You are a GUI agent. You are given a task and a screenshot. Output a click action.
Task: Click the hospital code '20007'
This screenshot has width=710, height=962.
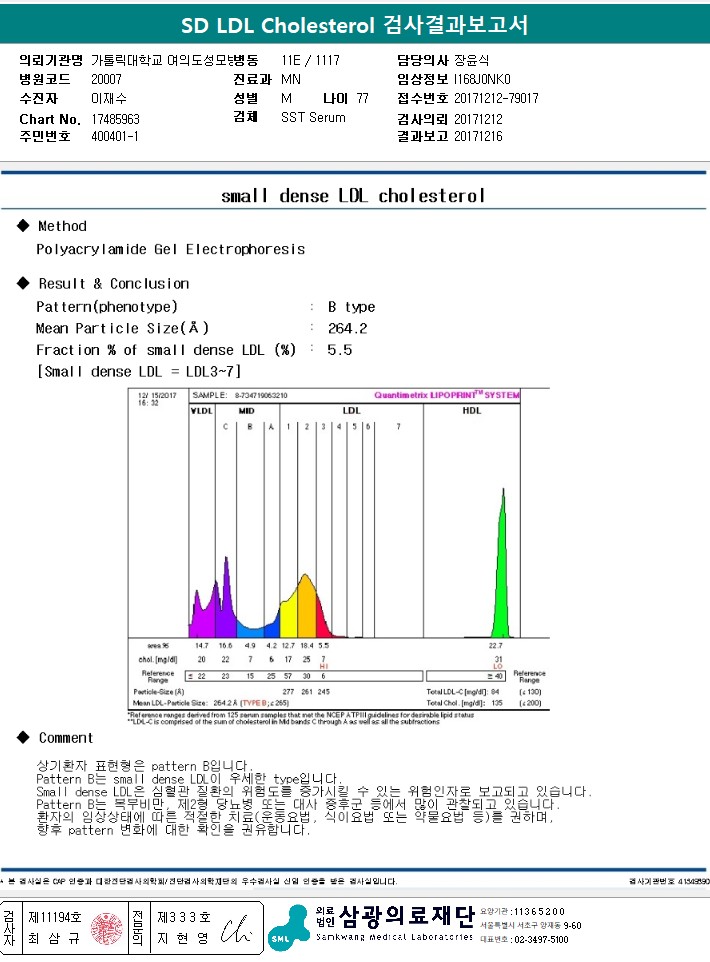[106, 79]
